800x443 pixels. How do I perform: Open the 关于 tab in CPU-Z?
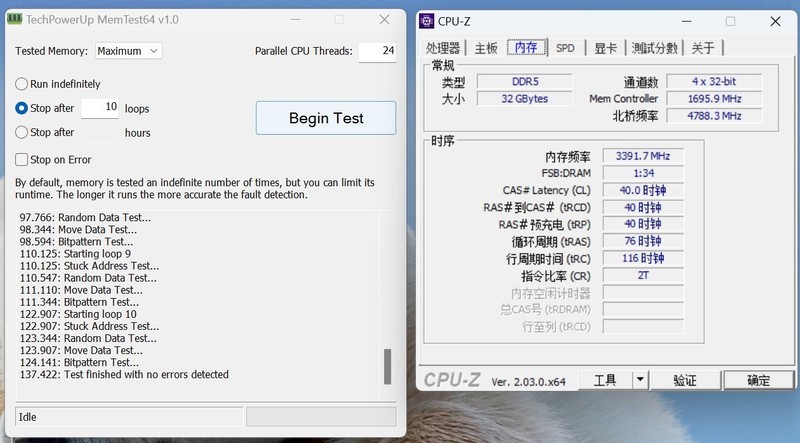(703, 48)
